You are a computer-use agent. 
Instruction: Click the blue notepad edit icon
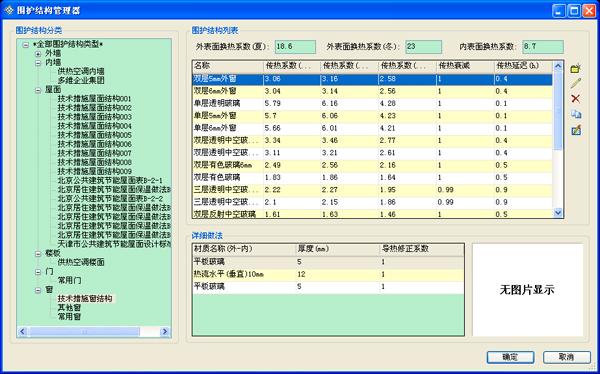coord(576,130)
